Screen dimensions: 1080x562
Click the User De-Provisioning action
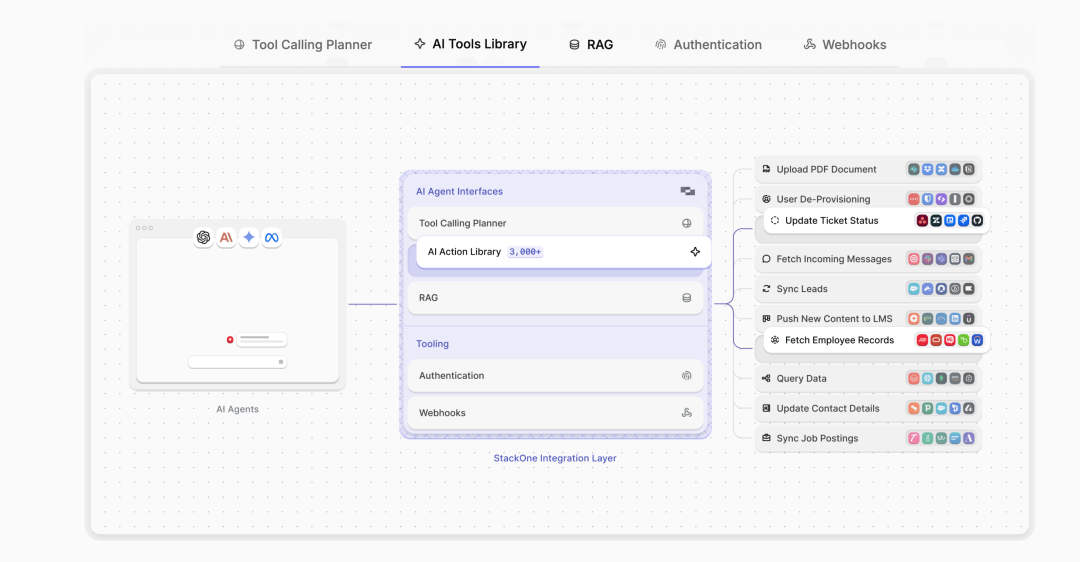point(869,199)
